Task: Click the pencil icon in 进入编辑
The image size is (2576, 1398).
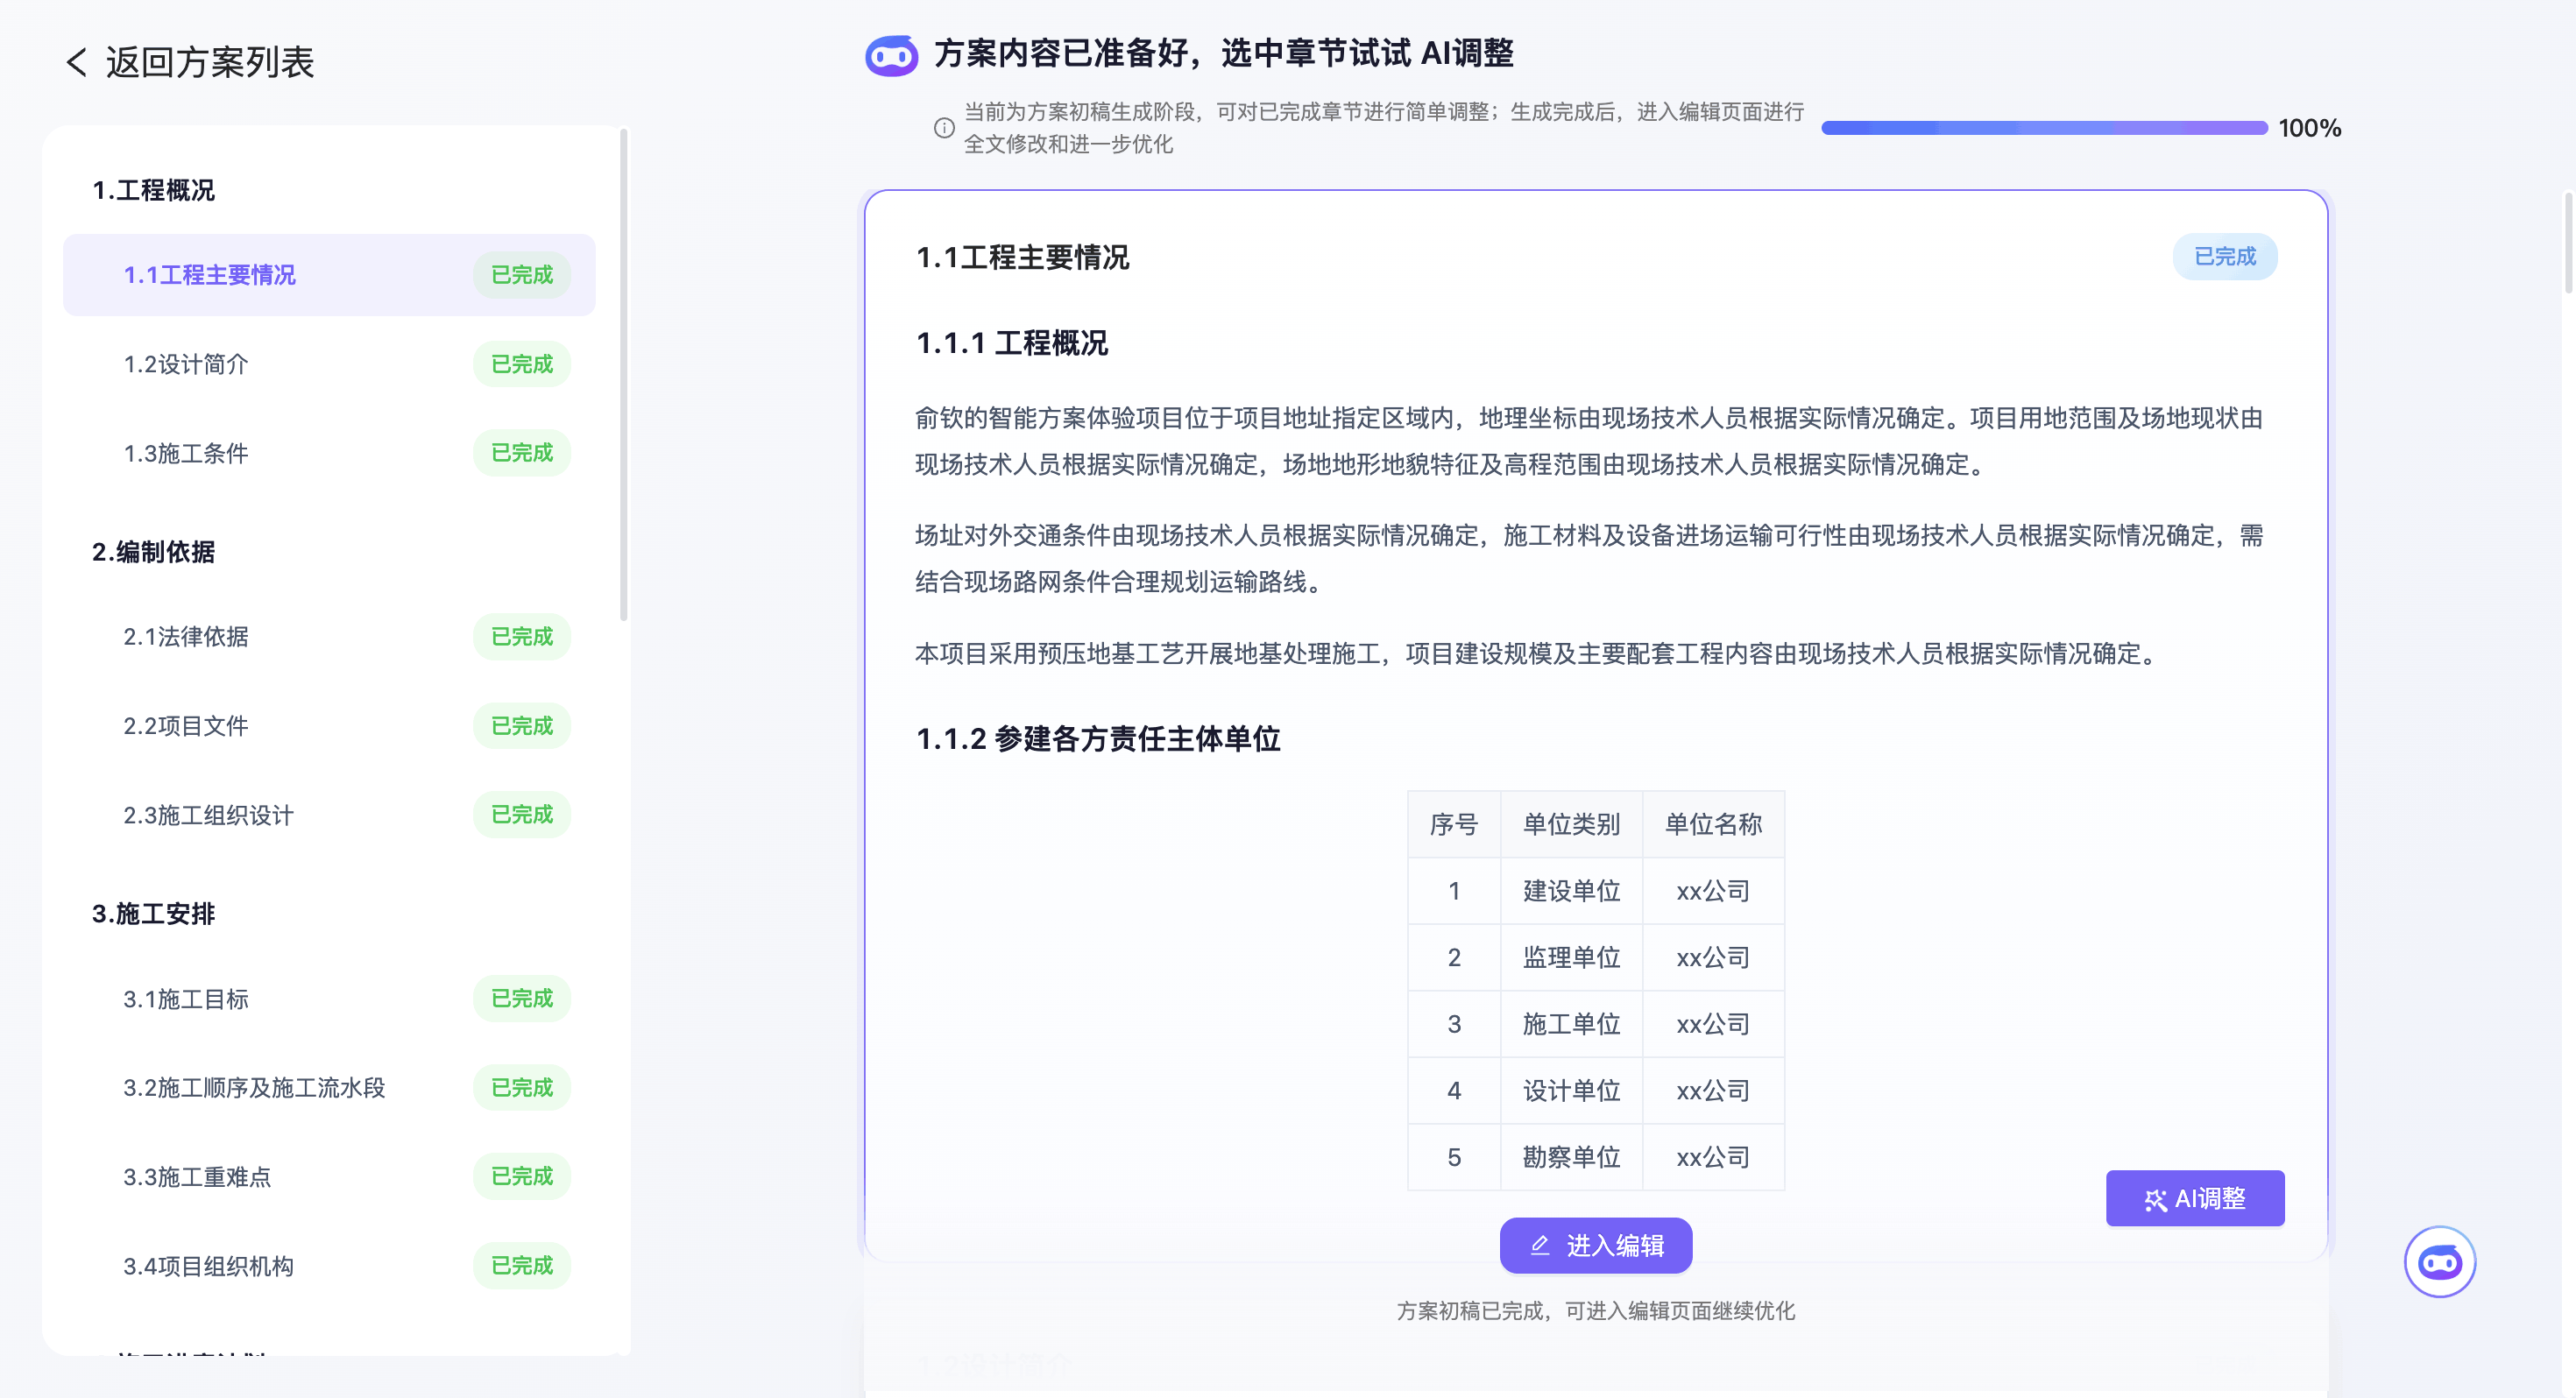Action: [1540, 1245]
